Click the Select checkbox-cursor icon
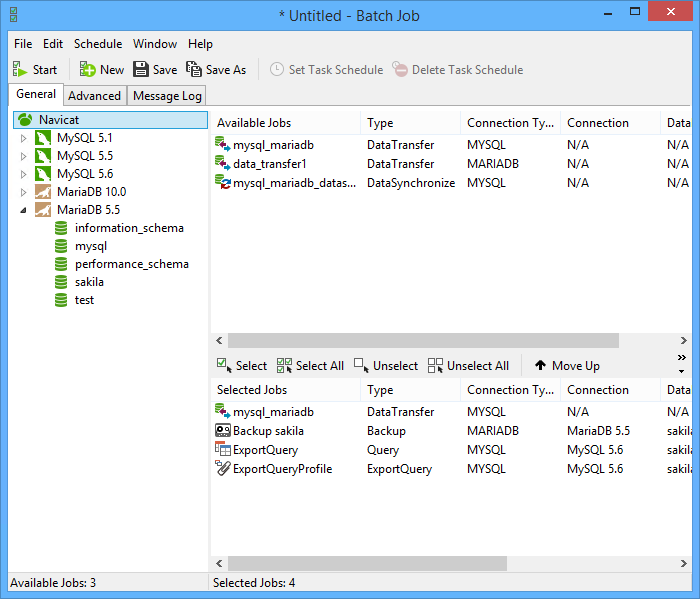Screen dimensions: 700x599 tap(224, 366)
